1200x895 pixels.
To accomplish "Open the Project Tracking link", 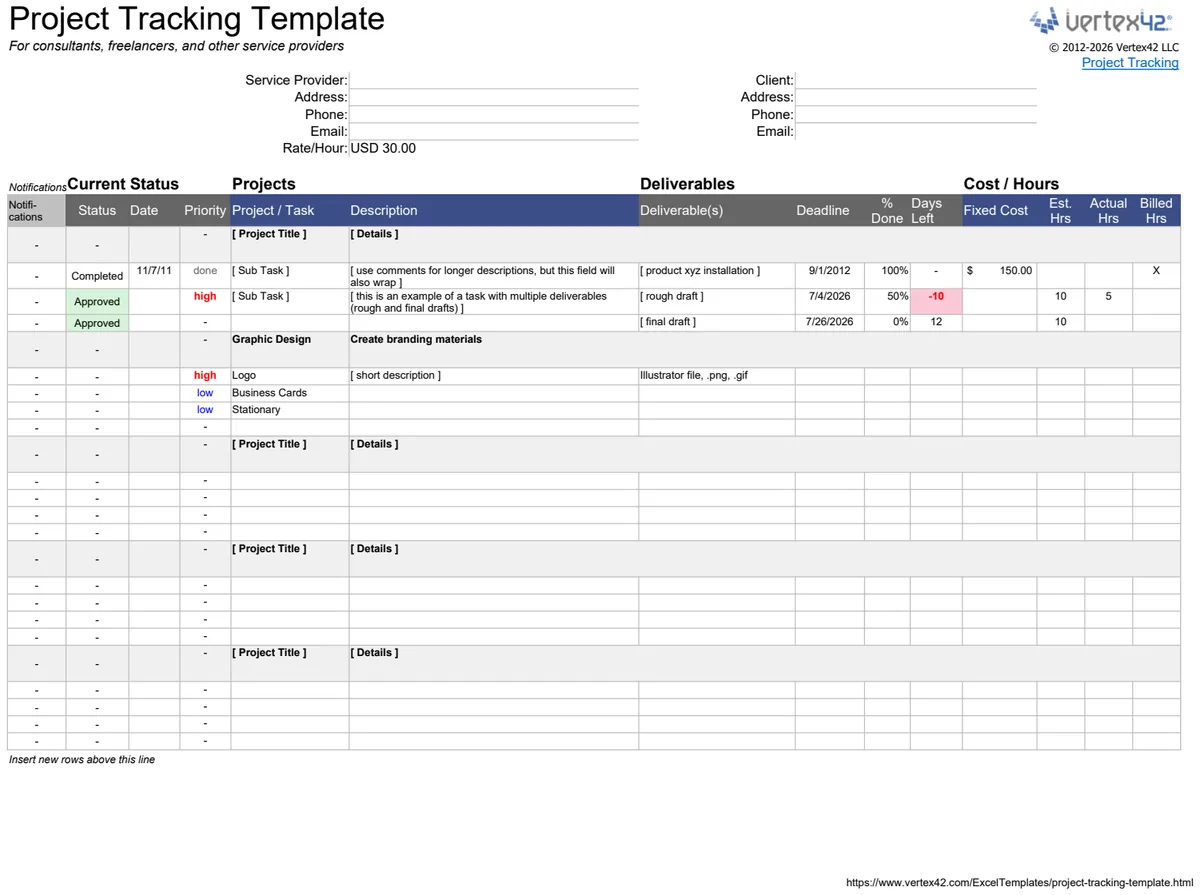I will point(1130,62).
